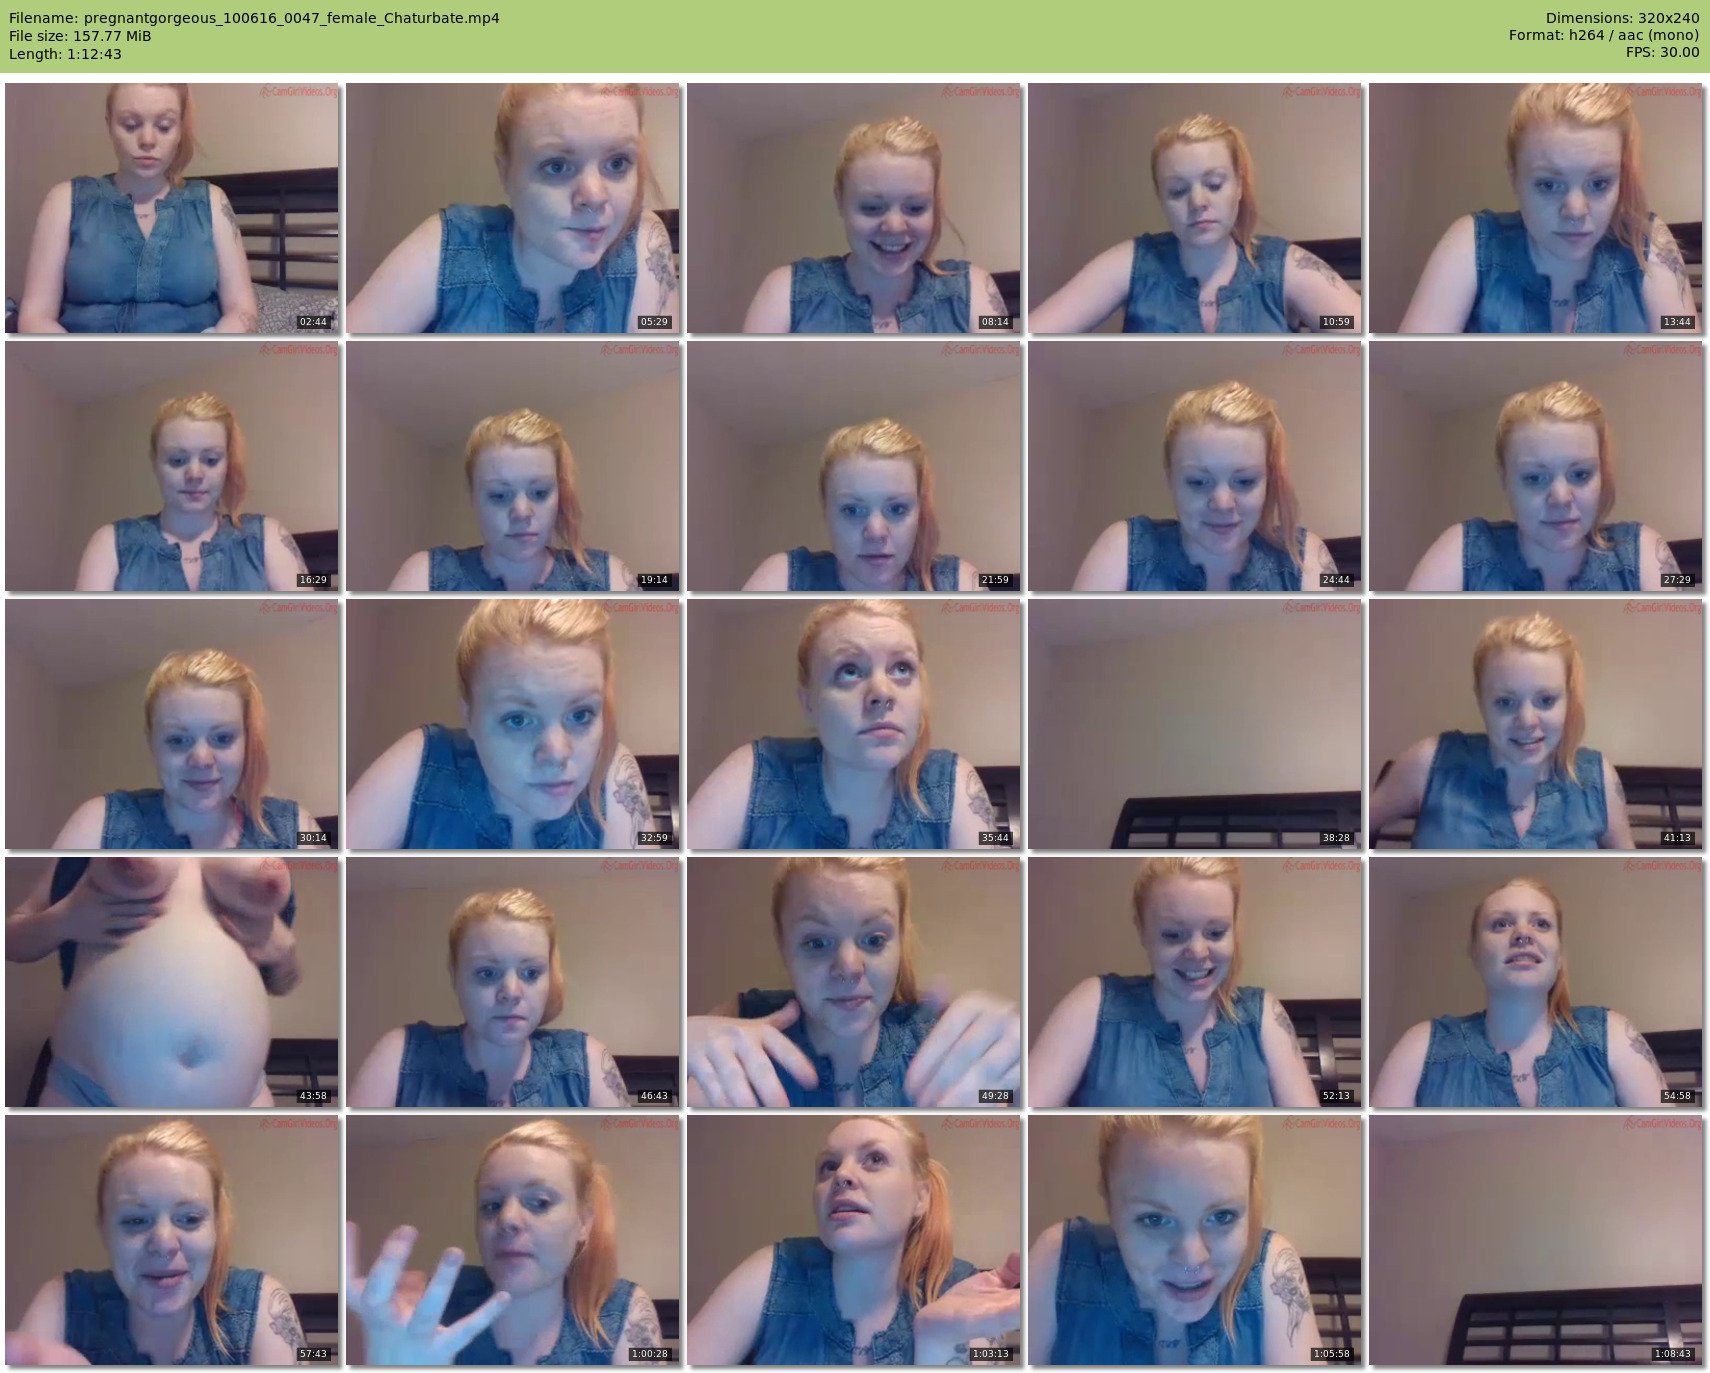Click the frame labeled 57:43
The height and width of the screenshot is (1373, 1710).
pyautogui.click(x=172, y=1240)
